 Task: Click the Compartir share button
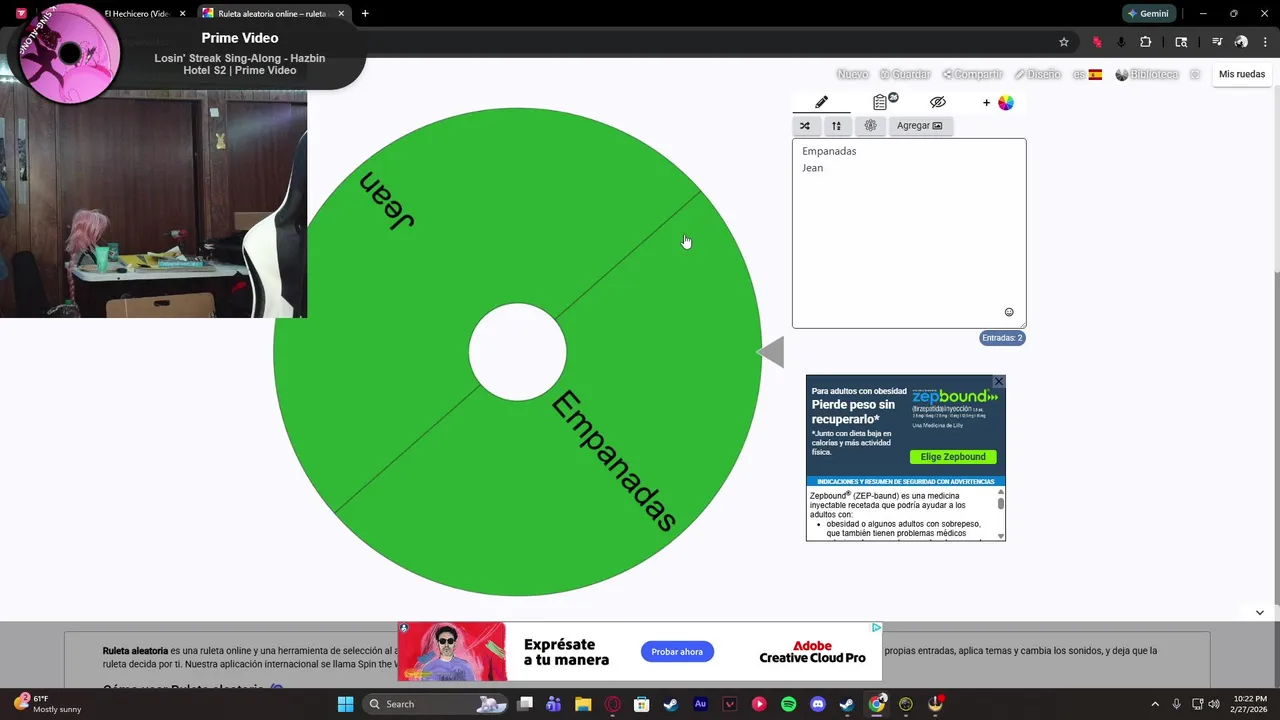pos(972,75)
